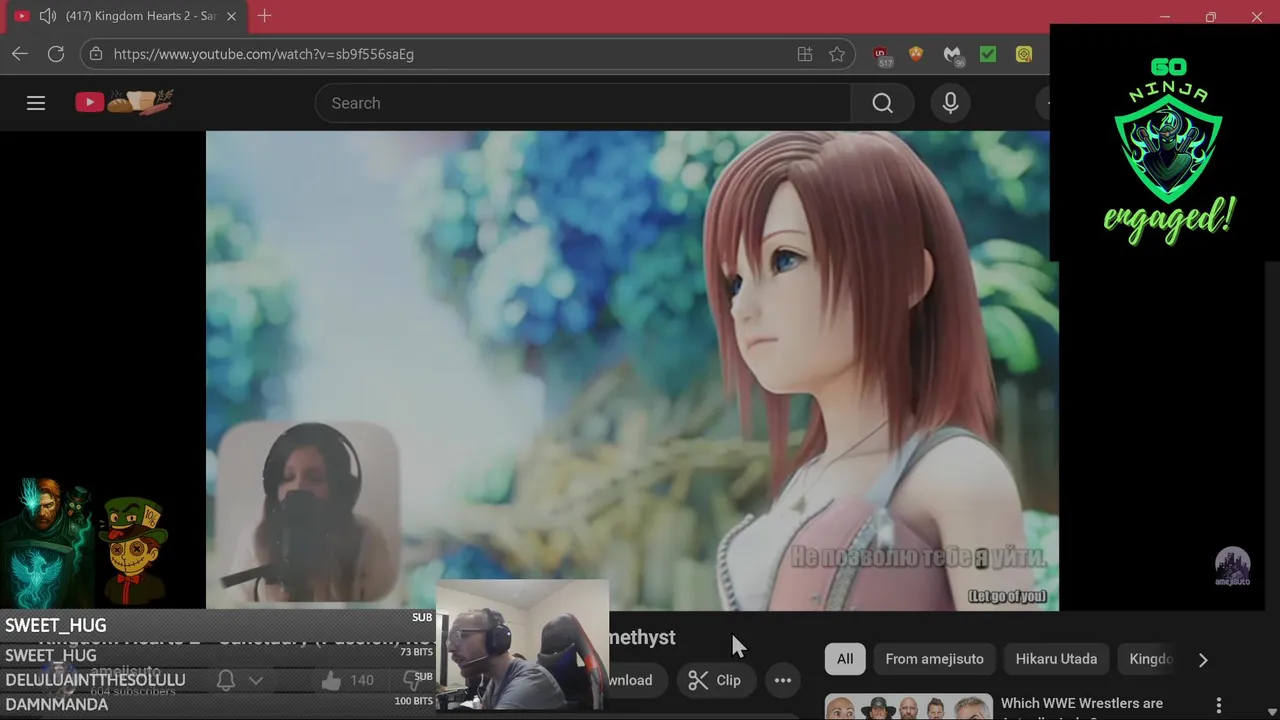Focus the YouTube Search input field
Image resolution: width=1280 pixels, height=720 pixels.
[x=583, y=103]
